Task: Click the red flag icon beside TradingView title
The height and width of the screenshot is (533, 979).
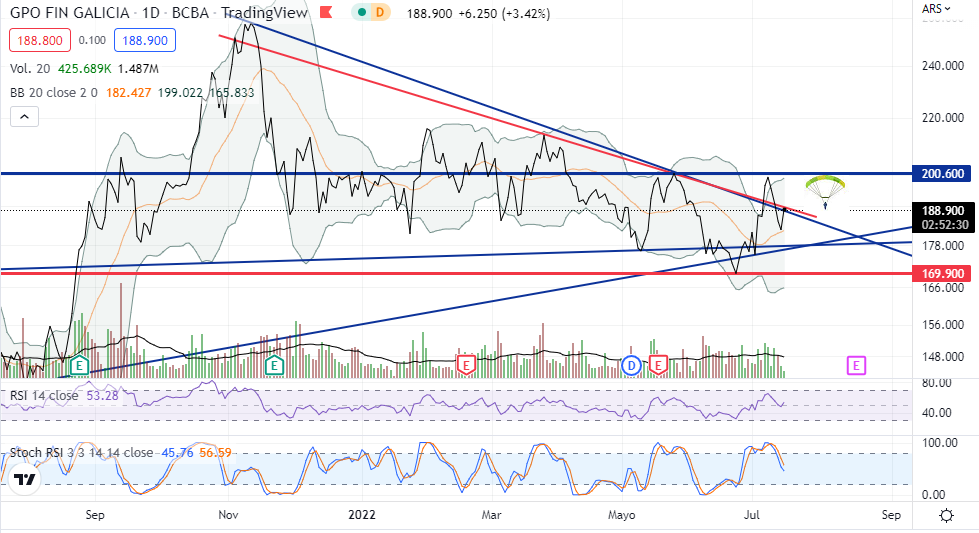Action: coord(326,12)
